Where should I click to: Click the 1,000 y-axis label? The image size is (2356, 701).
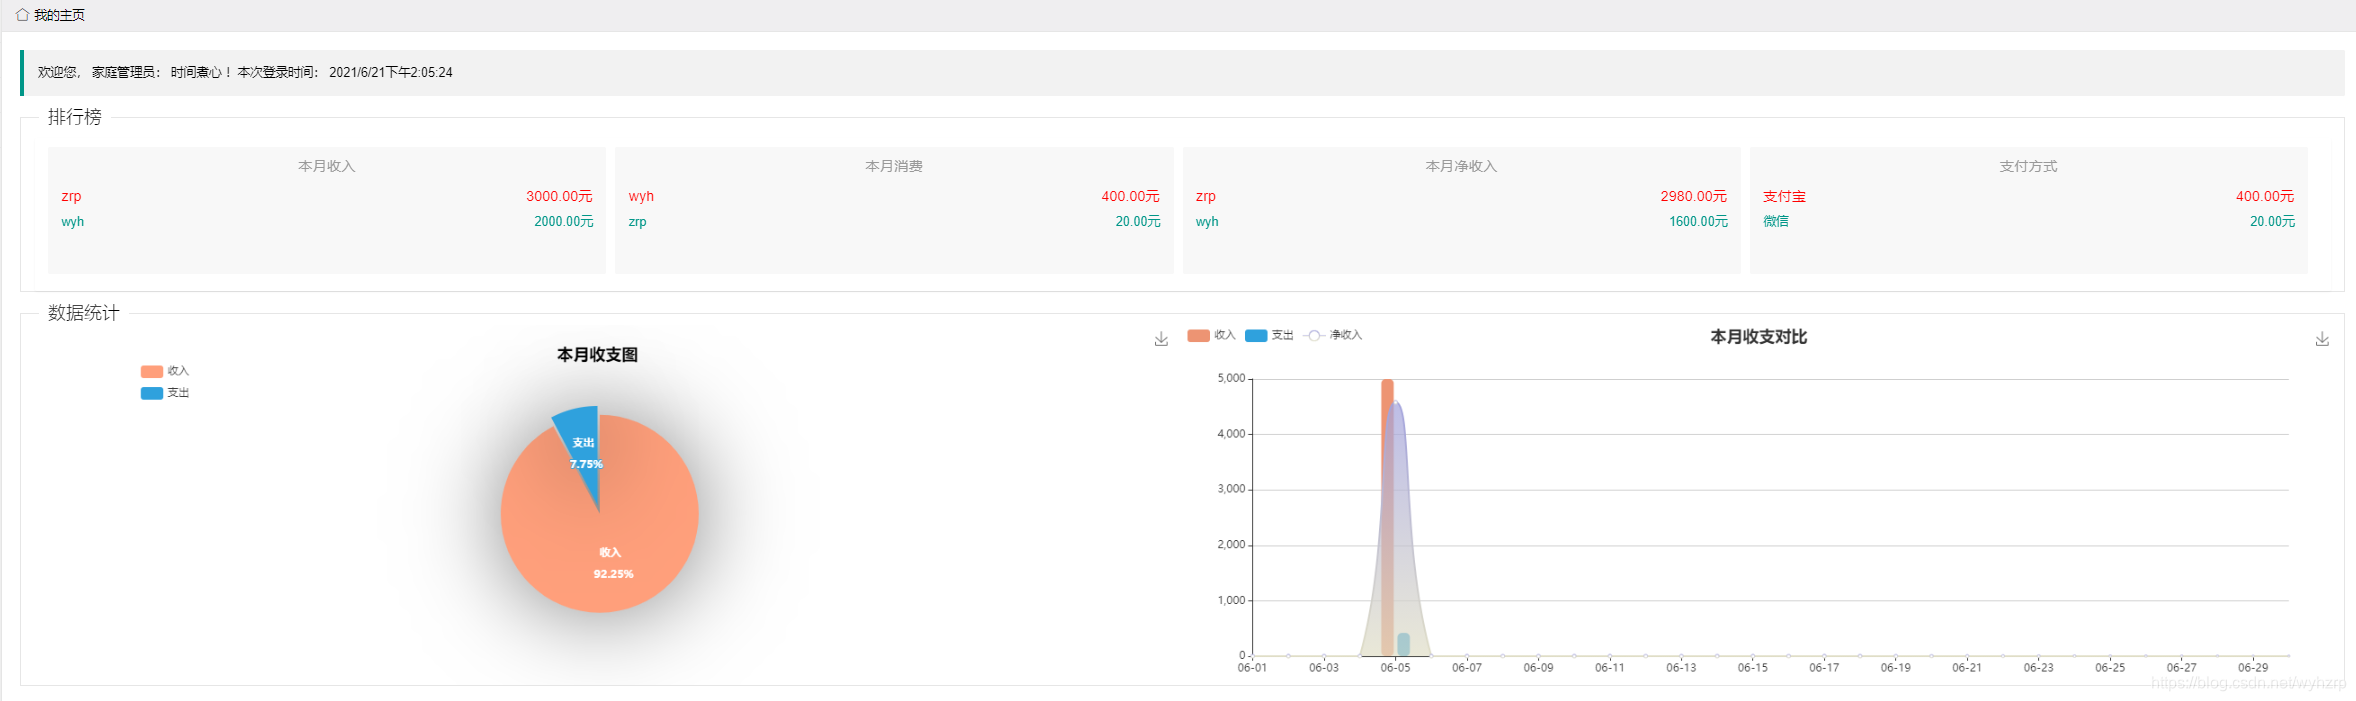point(1231,600)
